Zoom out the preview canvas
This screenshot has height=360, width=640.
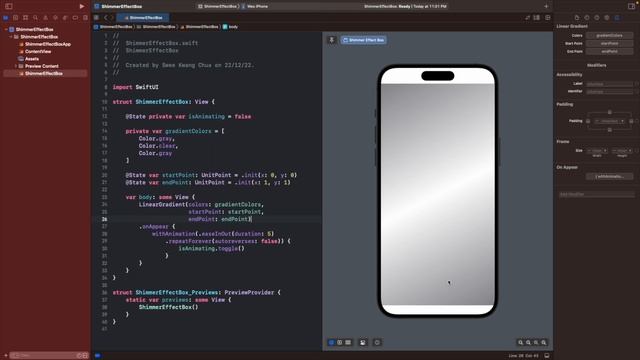point(520,342)
